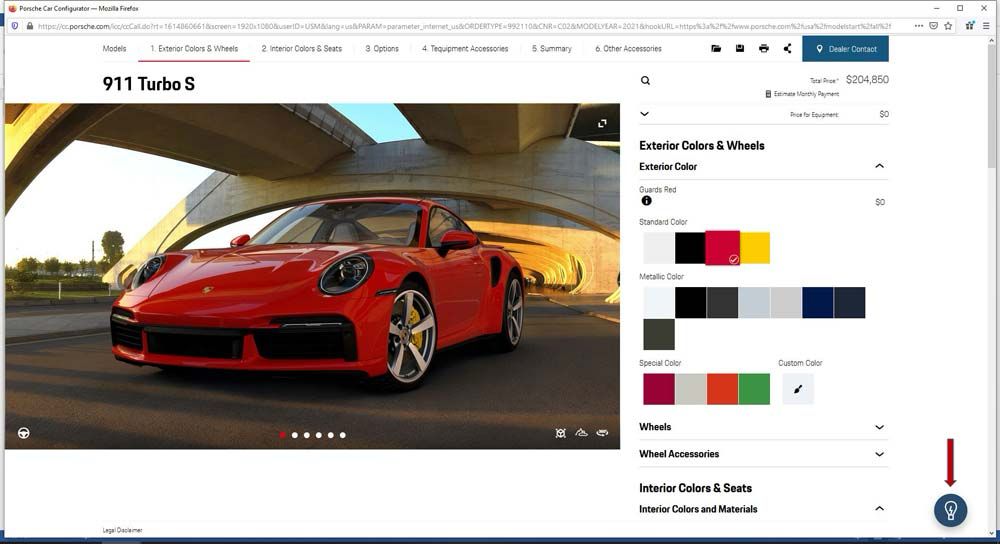Save page to Pocket icon
This screenshot has height=544, width=1000.
[x=933, y=26]
